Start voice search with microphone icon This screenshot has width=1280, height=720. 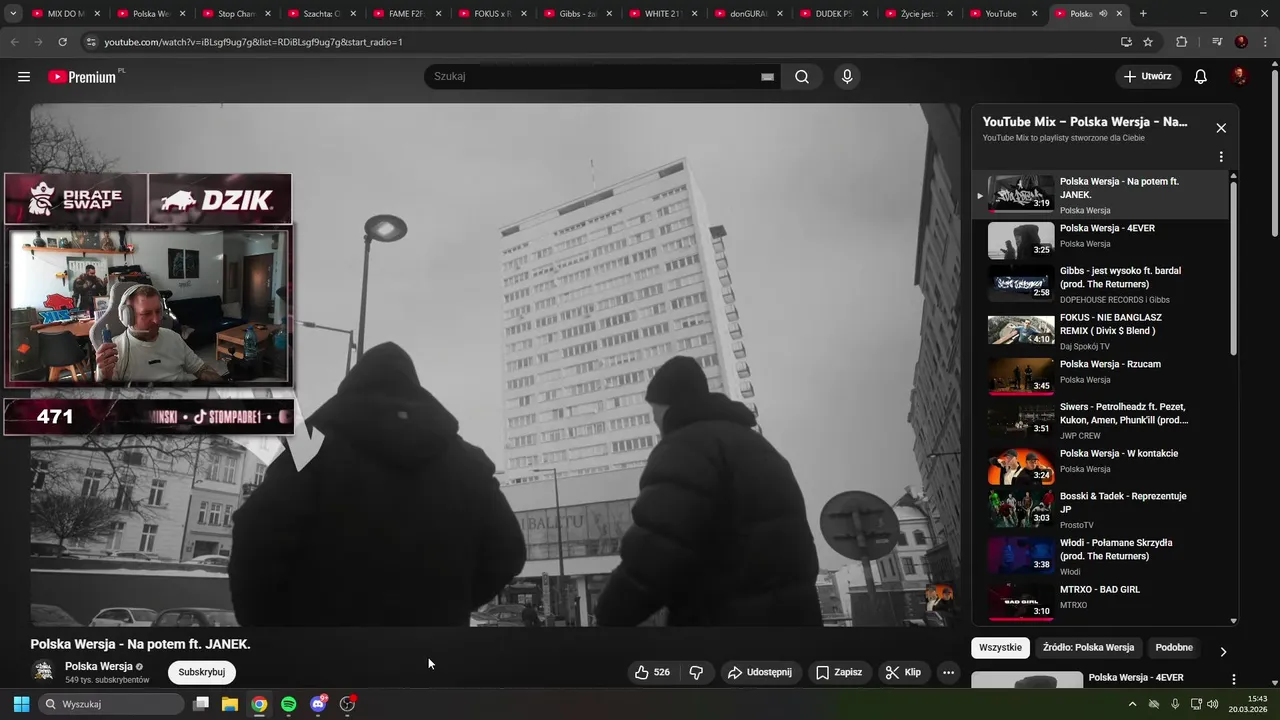[847, 77]
